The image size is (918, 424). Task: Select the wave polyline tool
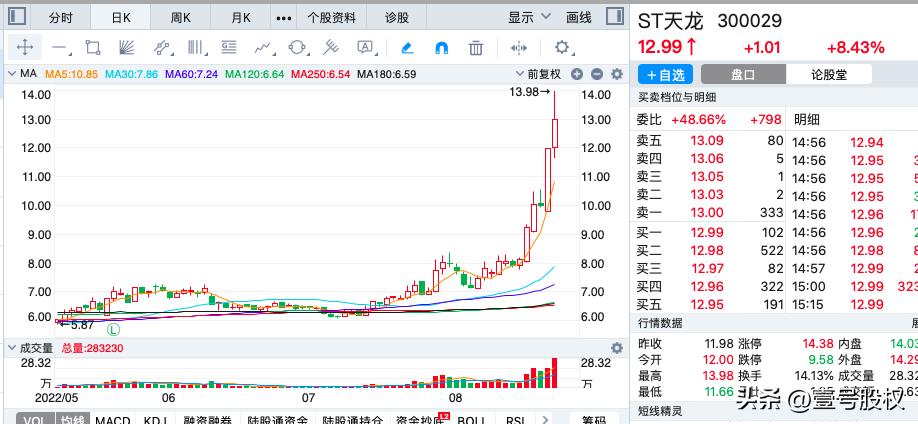coord(263,47)
